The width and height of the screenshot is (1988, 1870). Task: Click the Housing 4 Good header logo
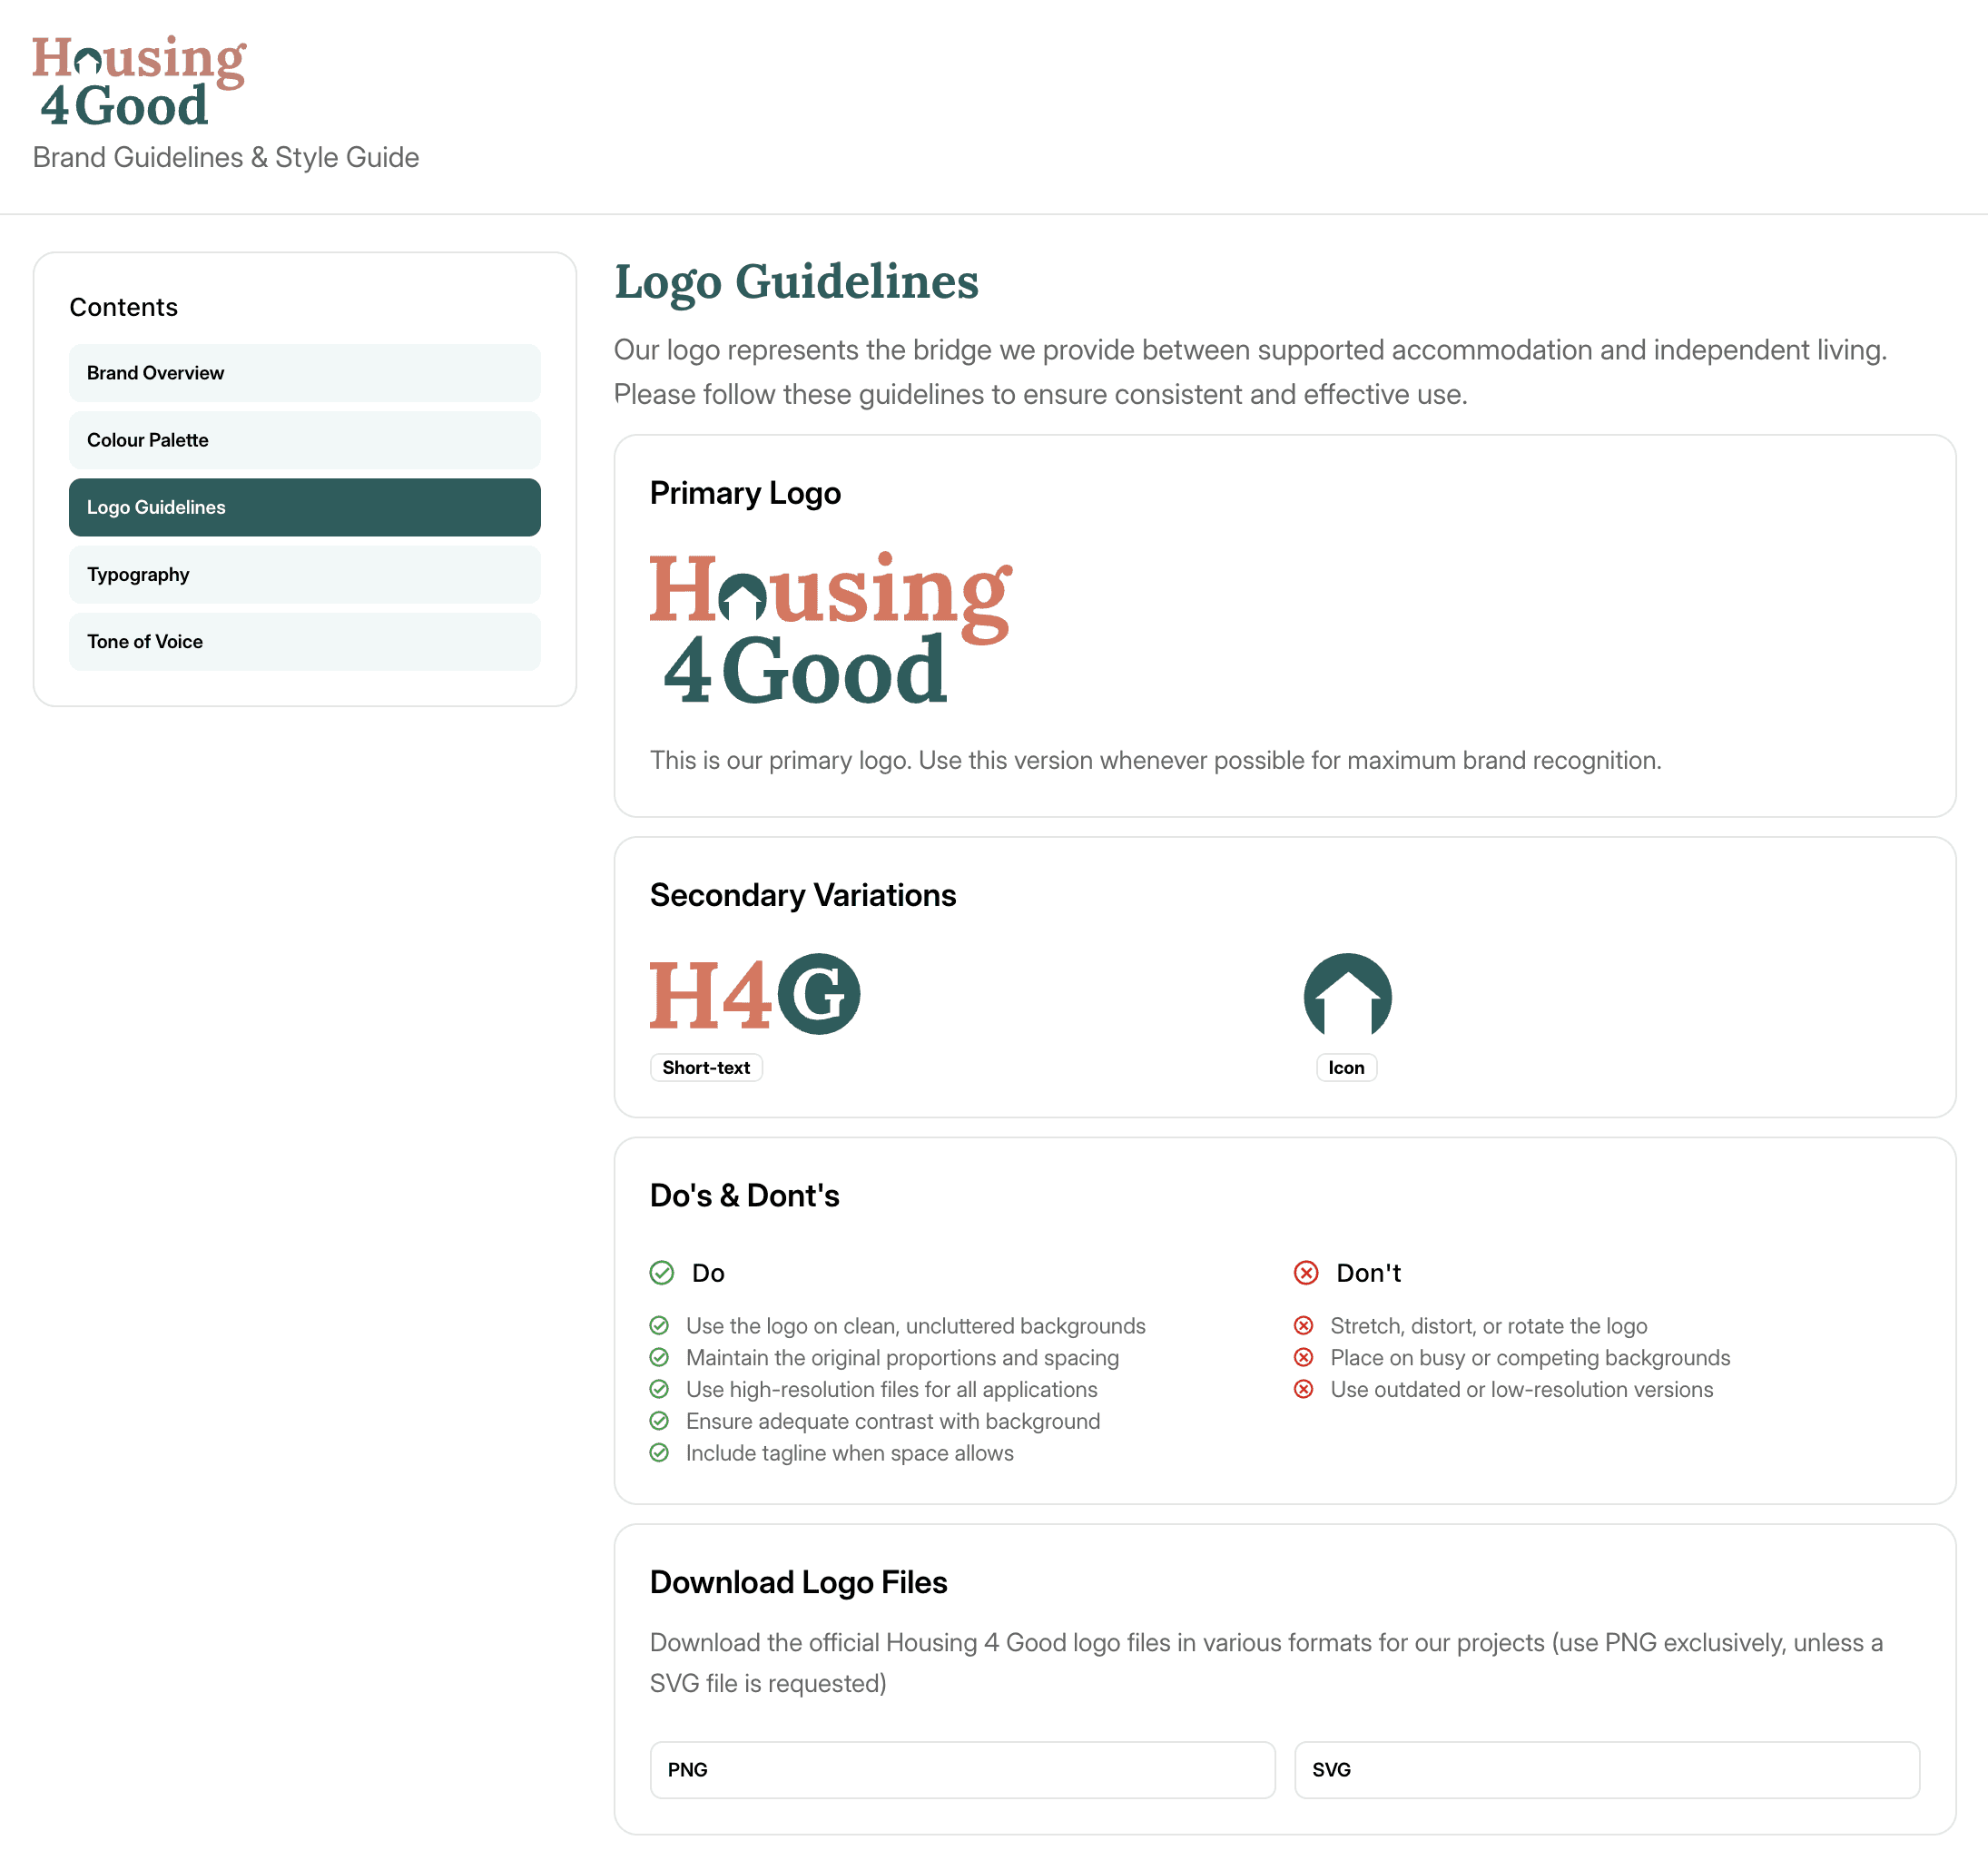pos(139,82)
